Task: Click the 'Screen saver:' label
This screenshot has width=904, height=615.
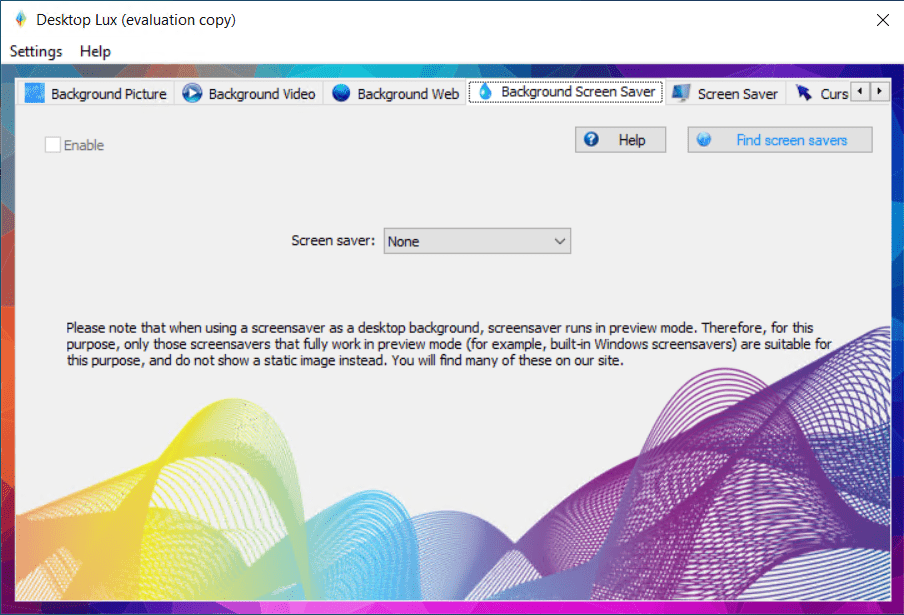Action: click(333, 240)
